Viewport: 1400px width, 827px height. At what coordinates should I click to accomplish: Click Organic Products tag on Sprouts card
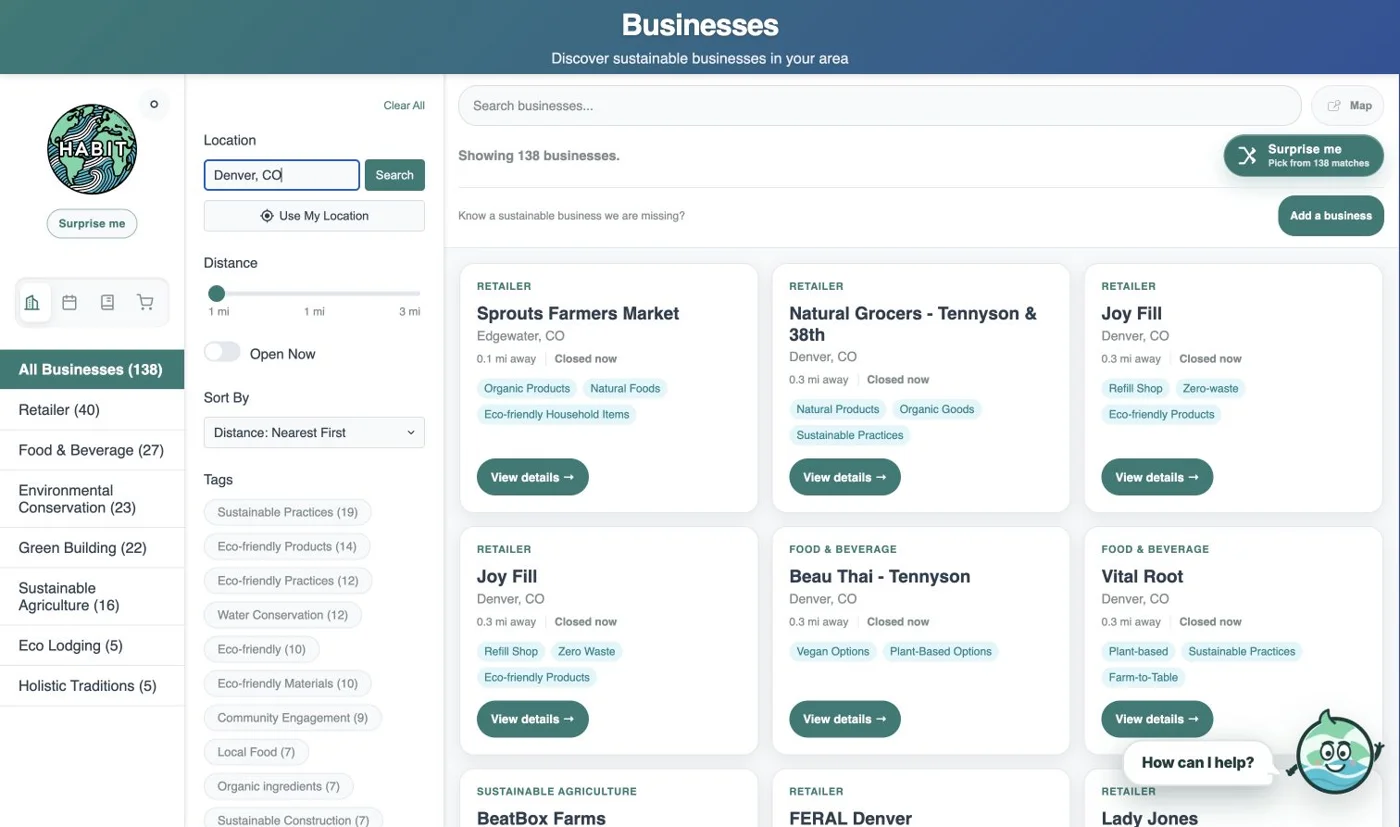pos(527,388)
